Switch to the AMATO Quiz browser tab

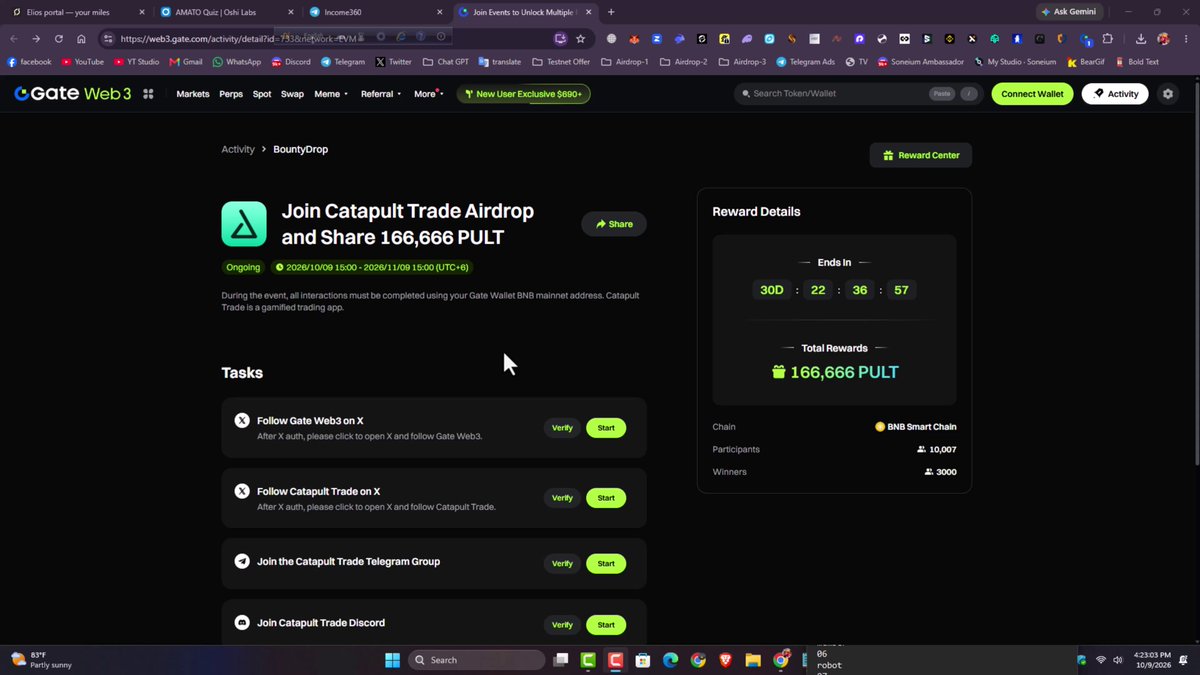point(225,12)
